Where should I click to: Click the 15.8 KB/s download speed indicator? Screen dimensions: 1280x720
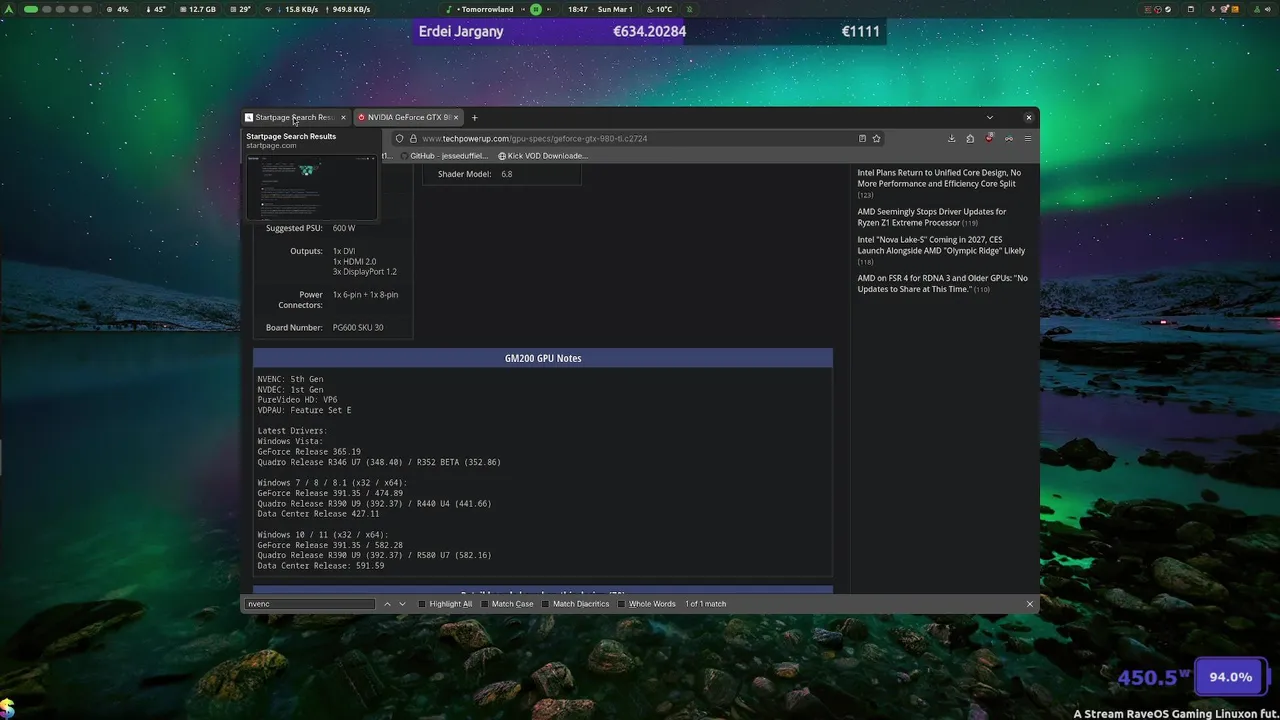tap(299, 9)
